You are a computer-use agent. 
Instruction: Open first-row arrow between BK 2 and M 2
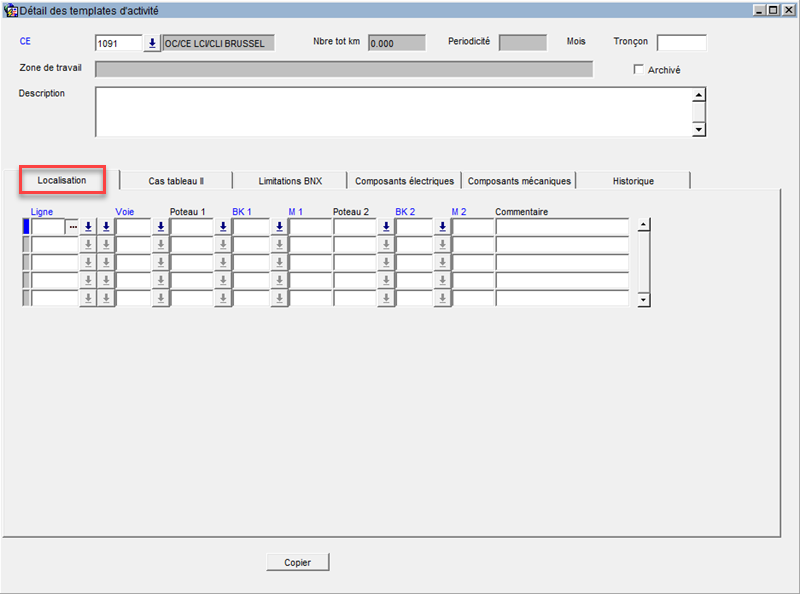click(x=442, y=227)
